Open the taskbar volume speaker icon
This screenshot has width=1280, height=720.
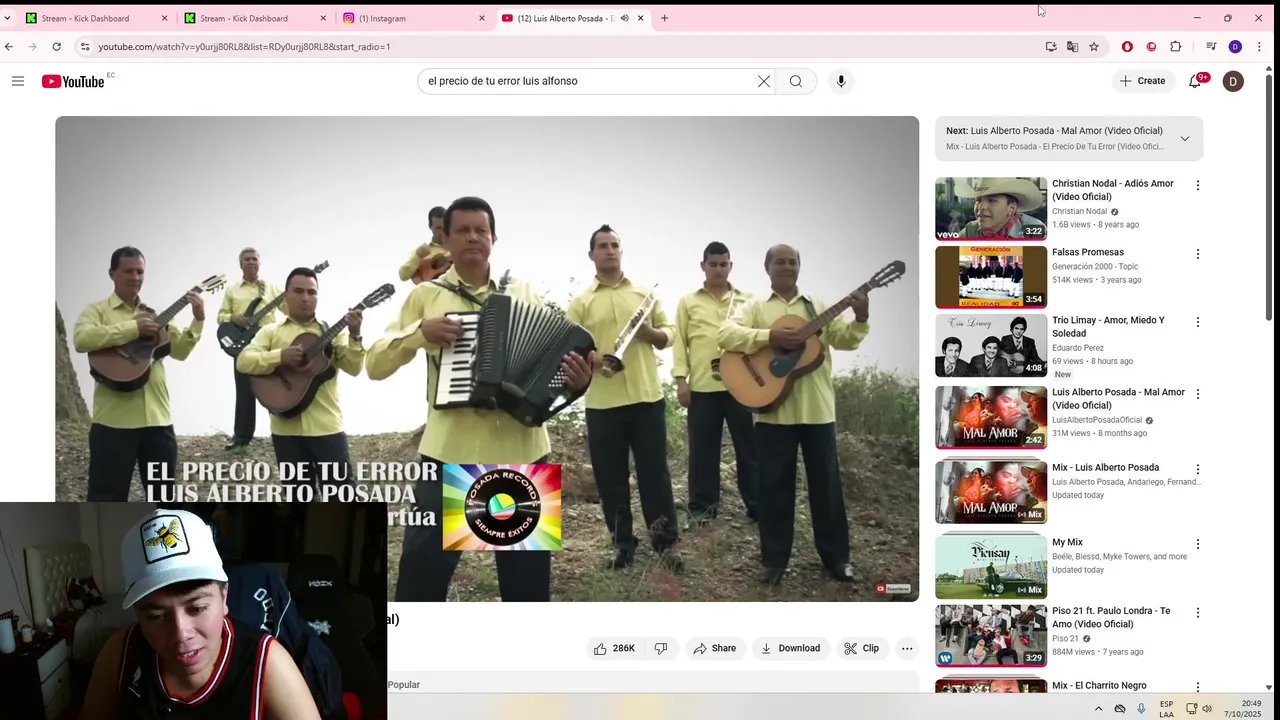pyautogui.click(x=1207, y=709)
